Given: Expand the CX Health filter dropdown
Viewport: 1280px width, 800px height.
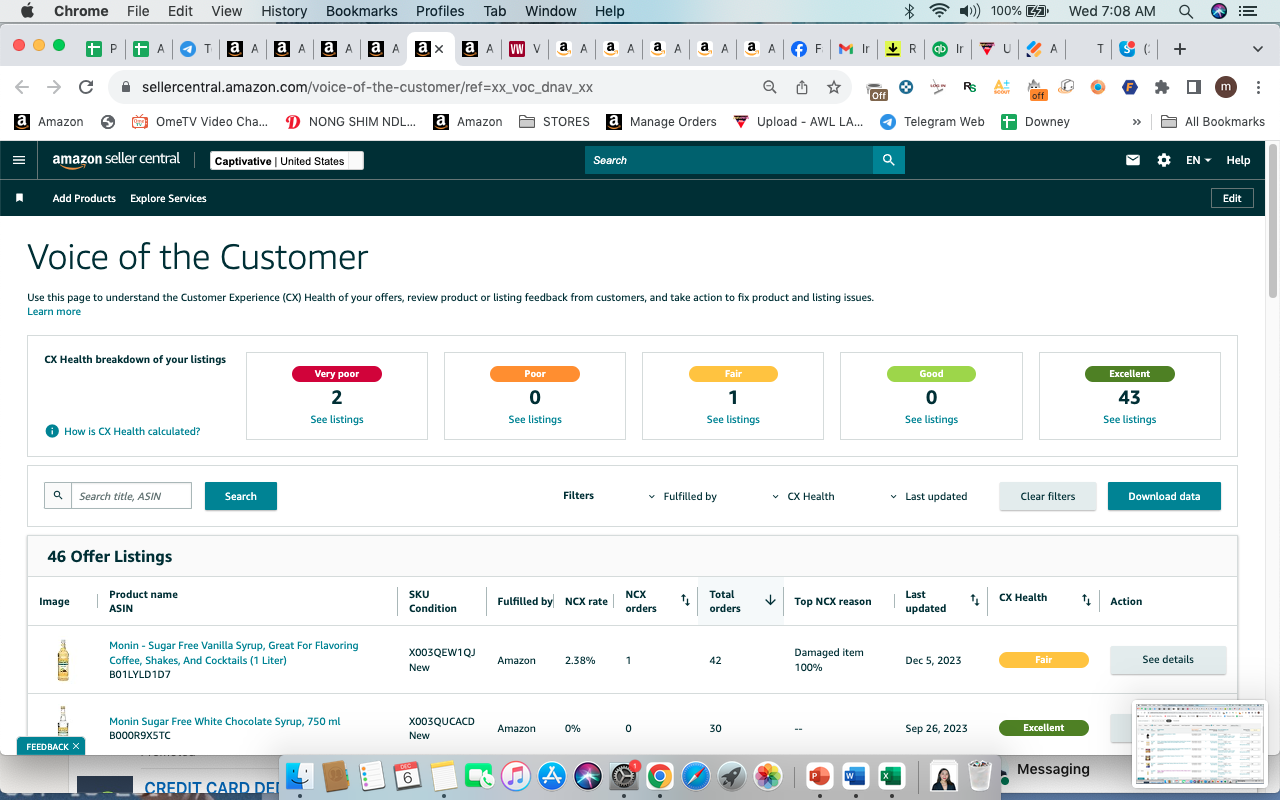Looking at the screenshot, I should coord(803,496).
